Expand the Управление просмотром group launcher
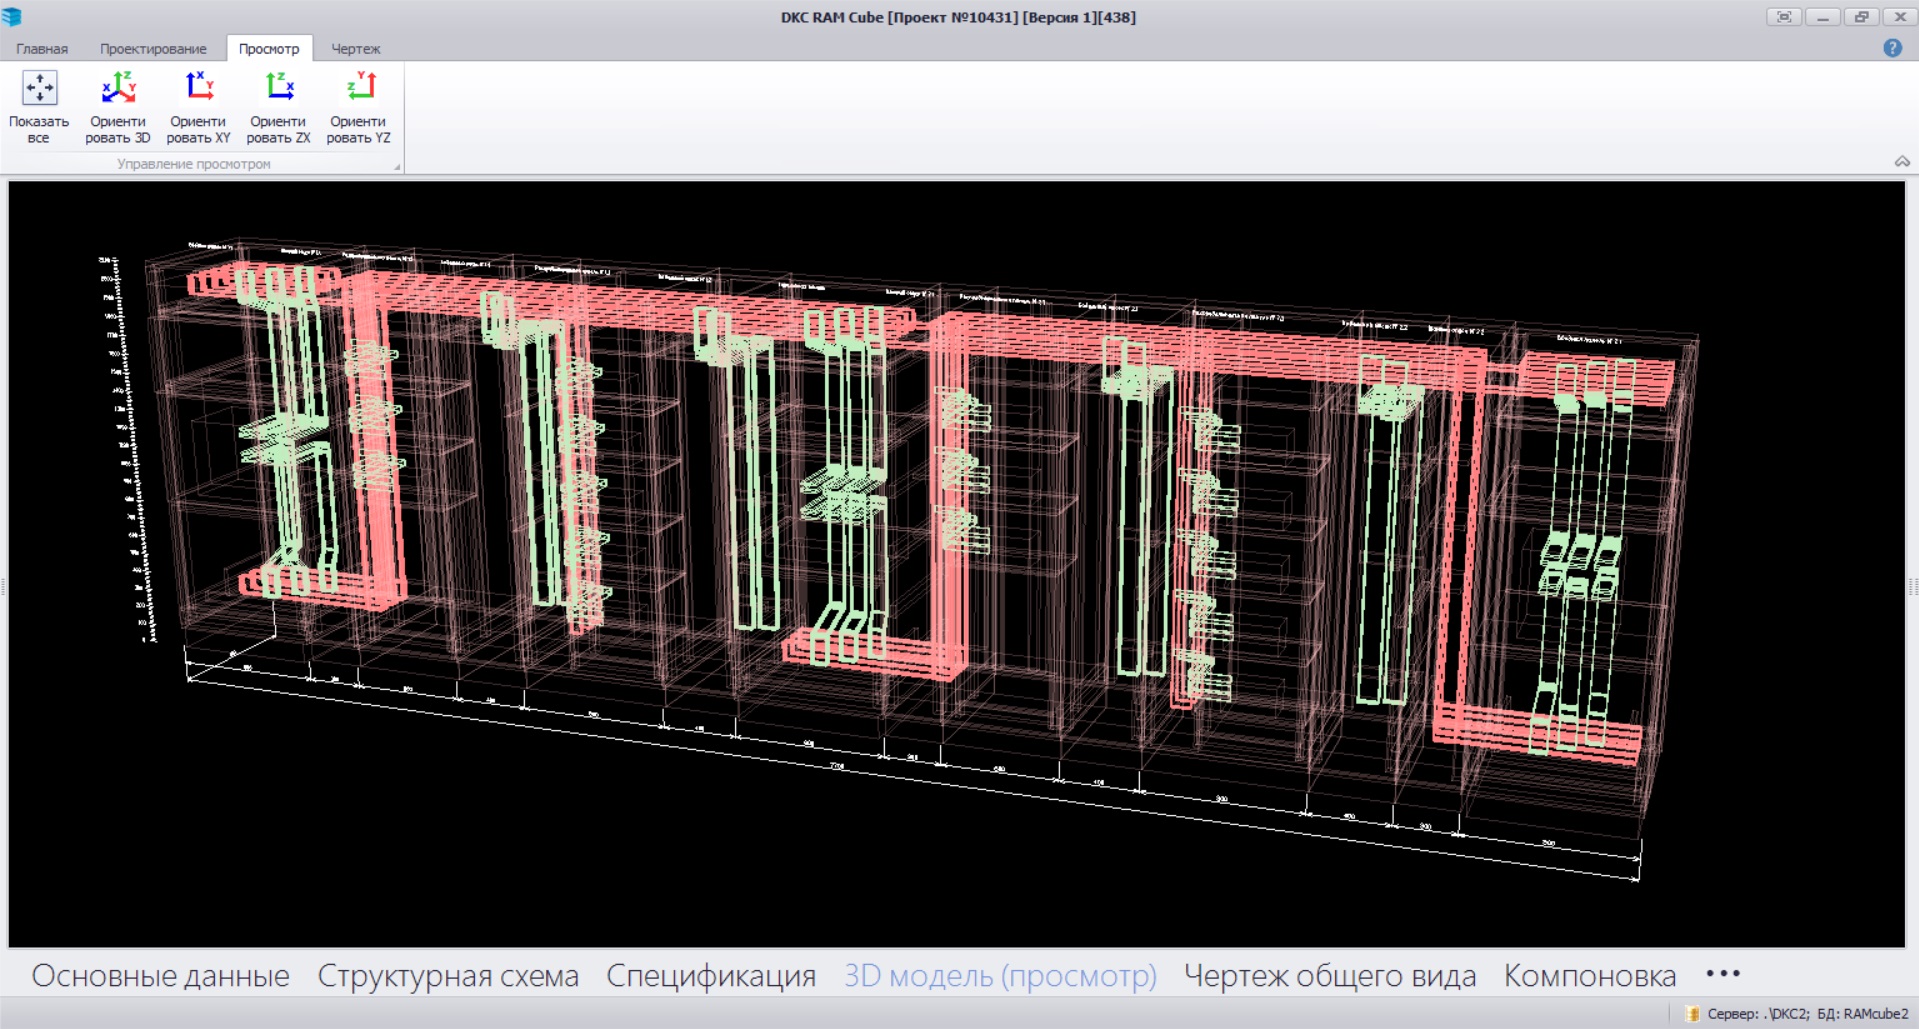1919x1029 pixels. [397, 167]
